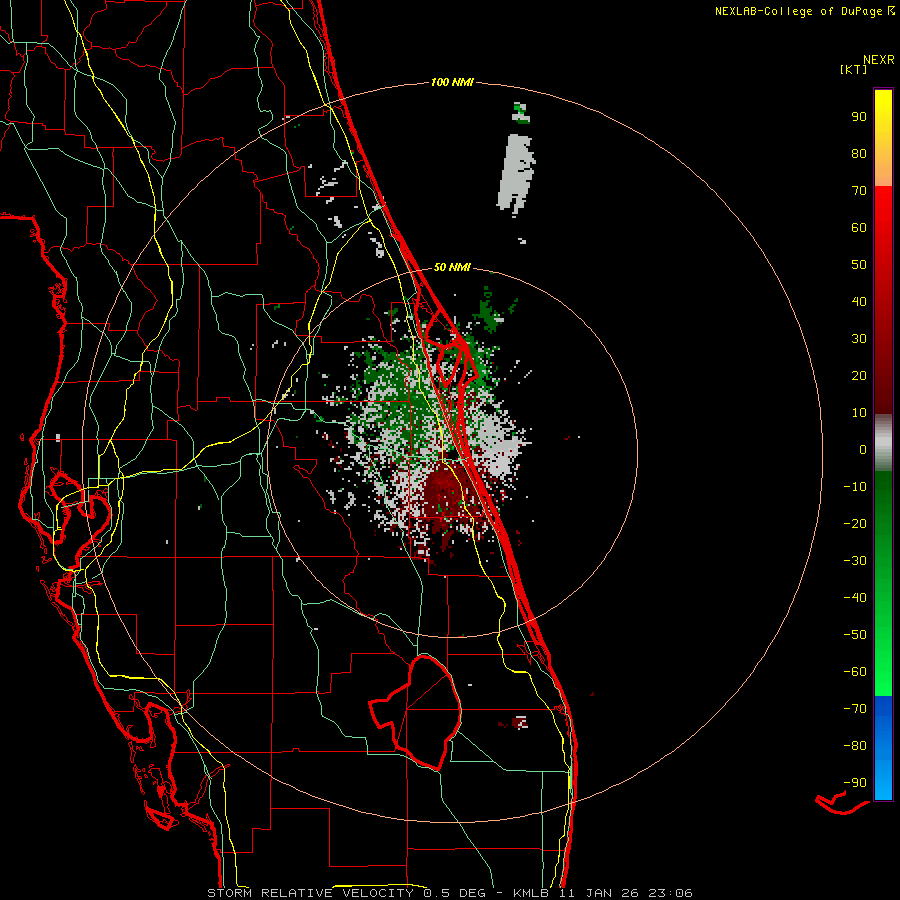The image size is (900, 900).
Task: Click the positive 20 scale value
Action: tap(859, 375)
